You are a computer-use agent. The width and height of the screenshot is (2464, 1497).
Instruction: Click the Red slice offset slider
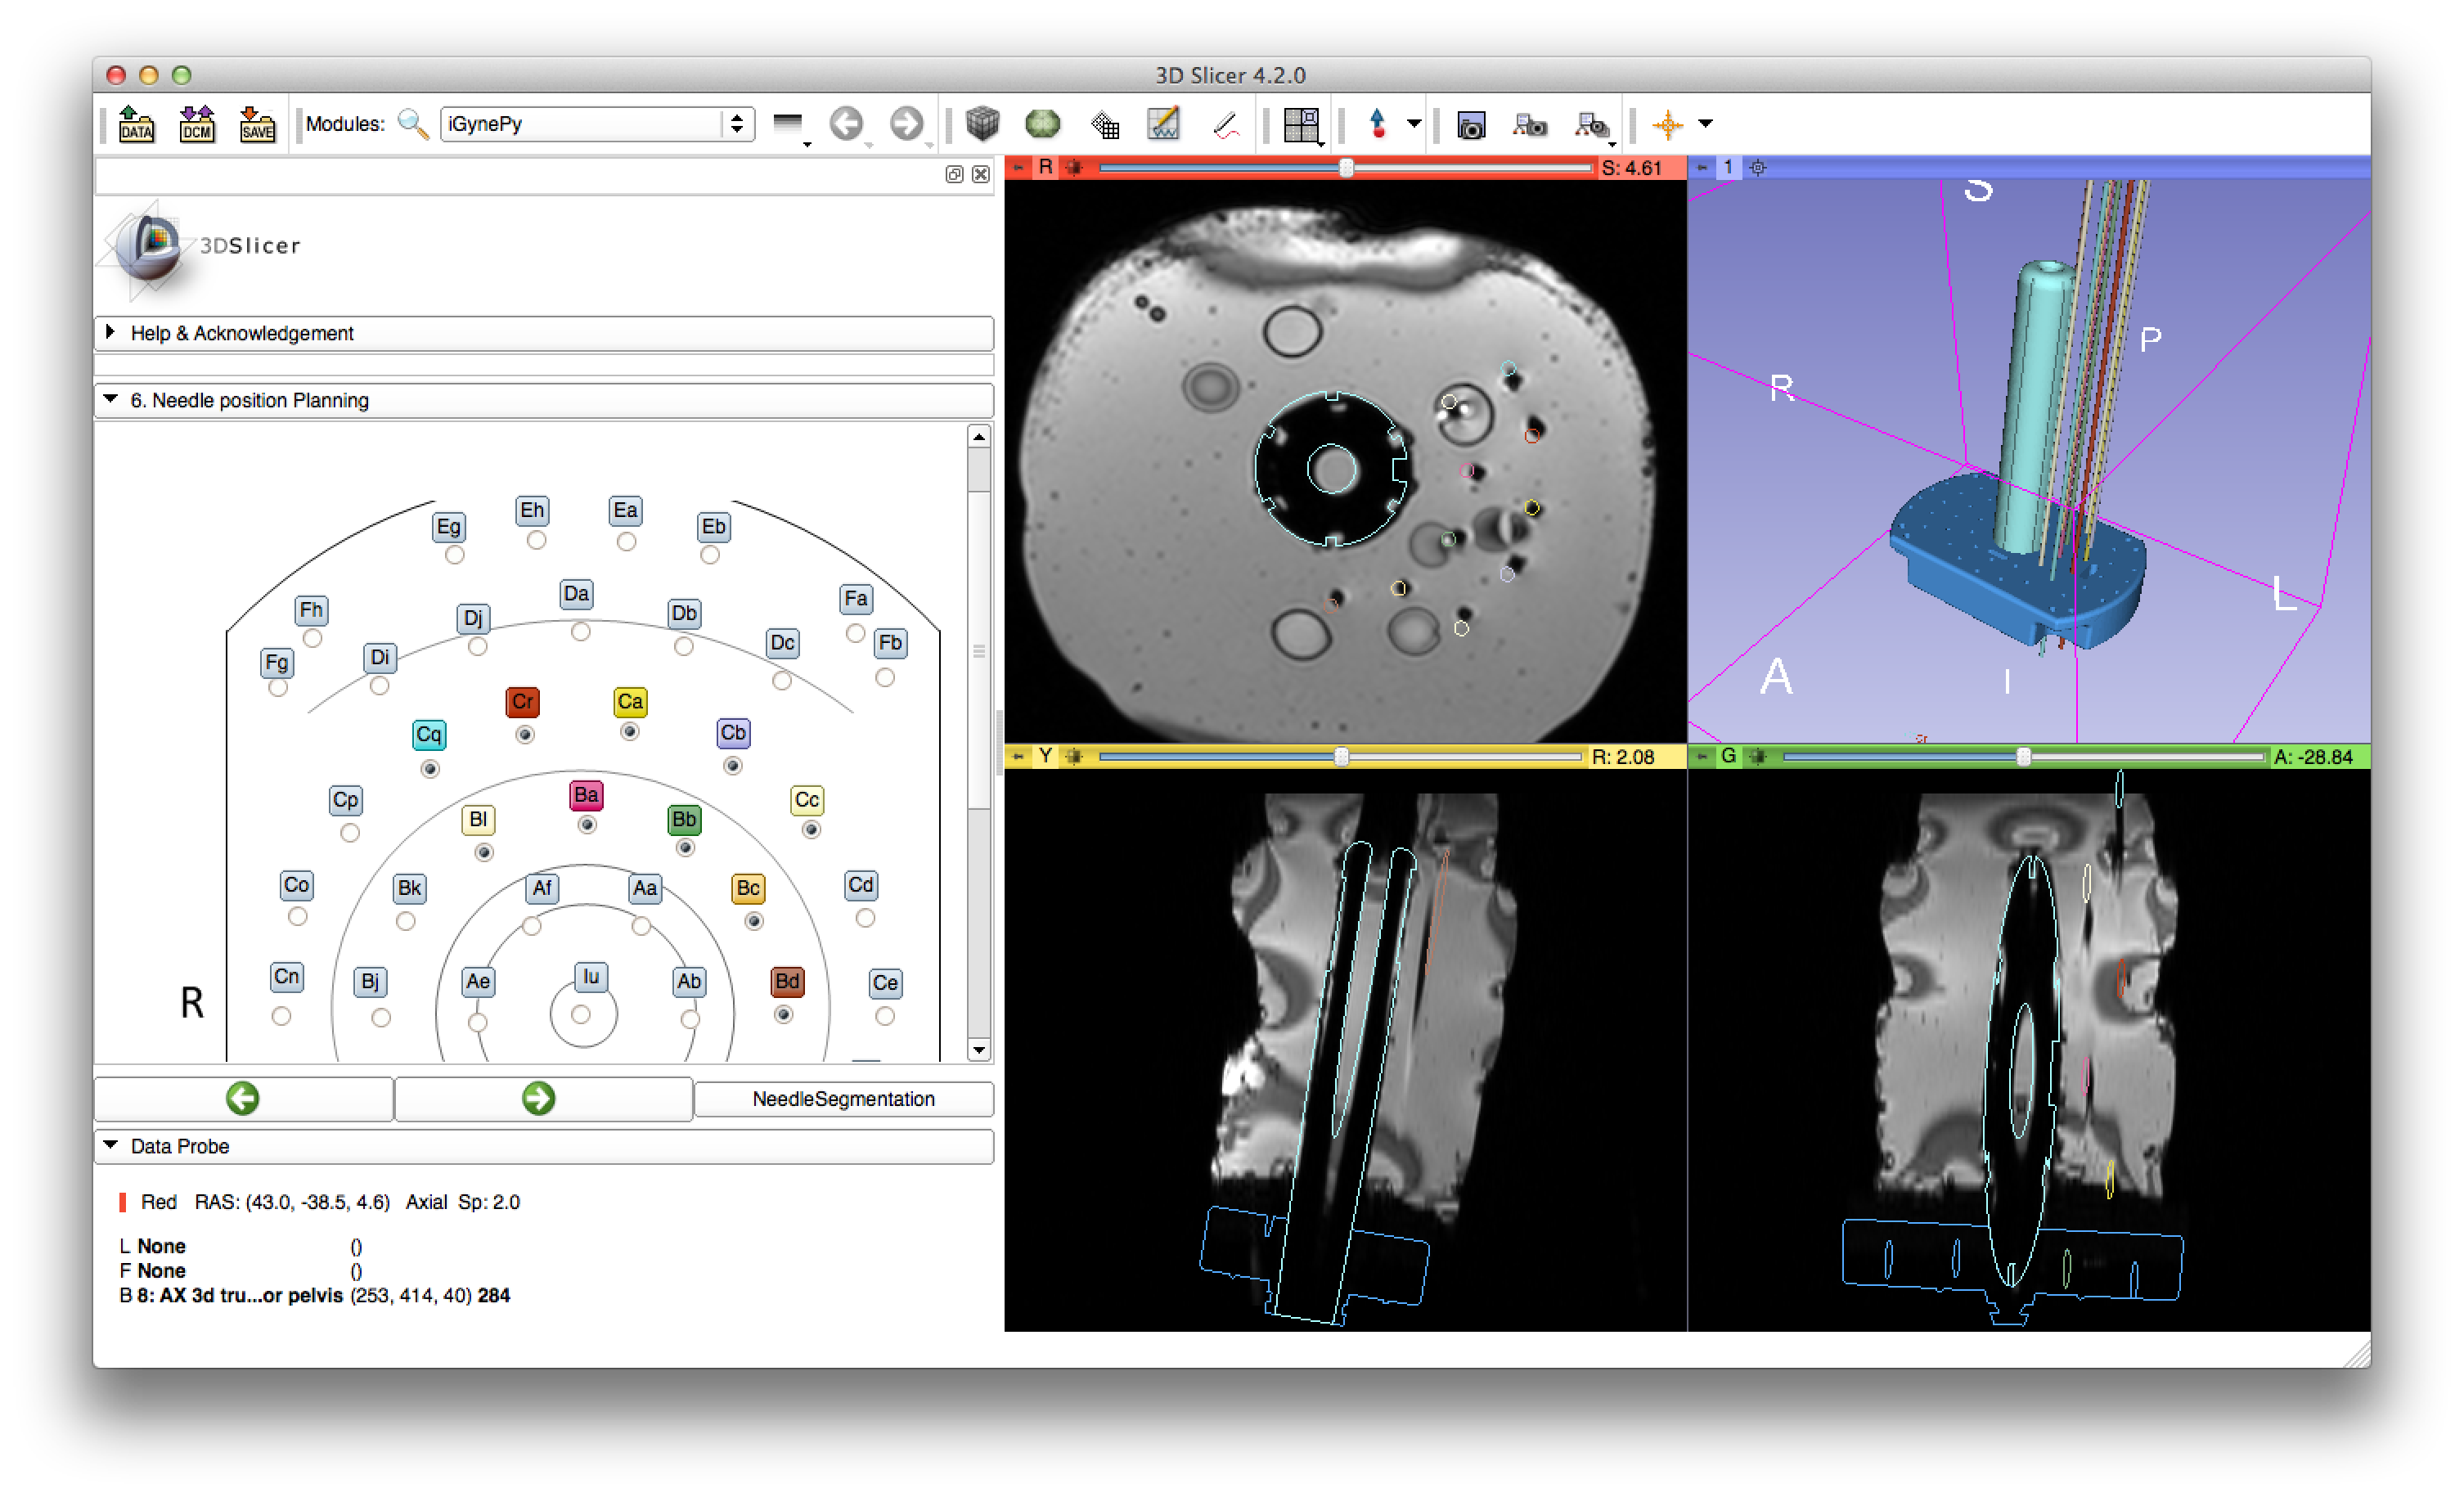click(x=1346, y=168)
